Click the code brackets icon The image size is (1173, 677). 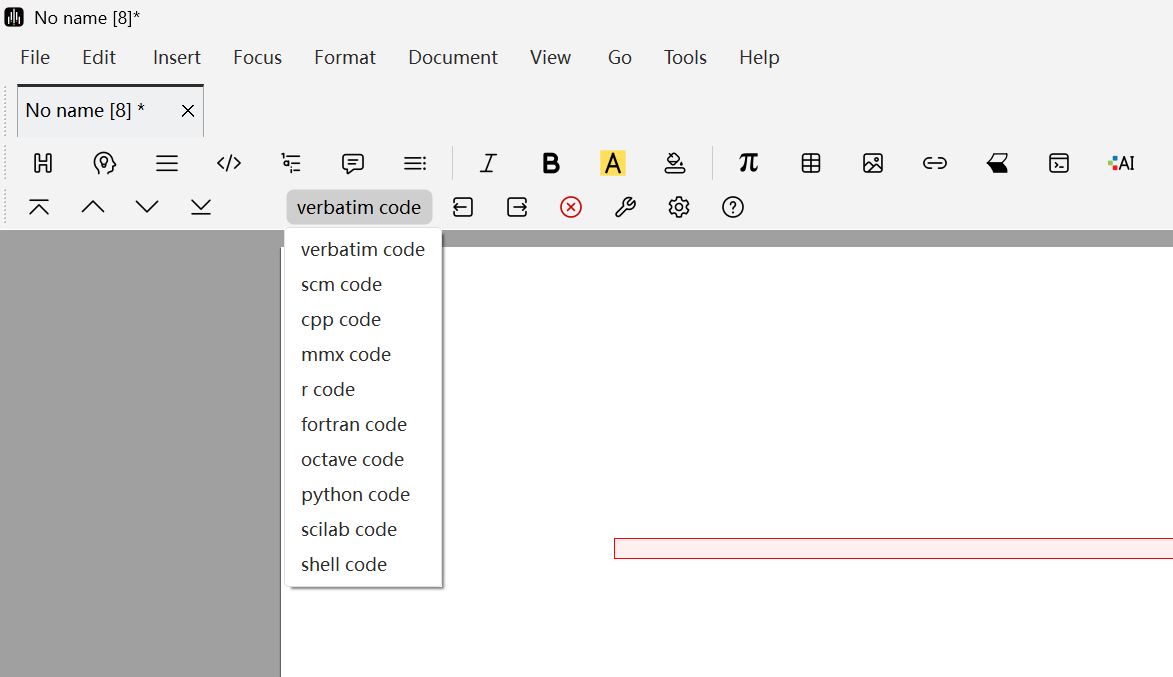[229, 163]
